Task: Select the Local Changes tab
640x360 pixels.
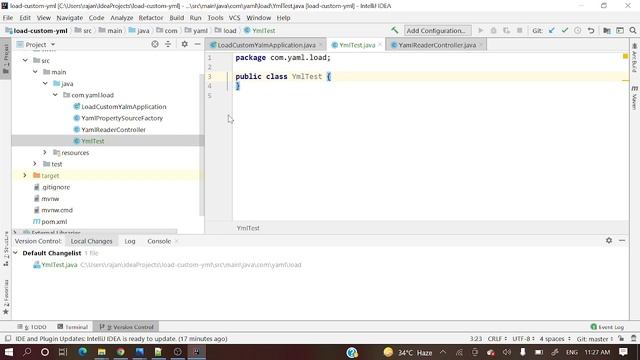Action: (91, 241)
